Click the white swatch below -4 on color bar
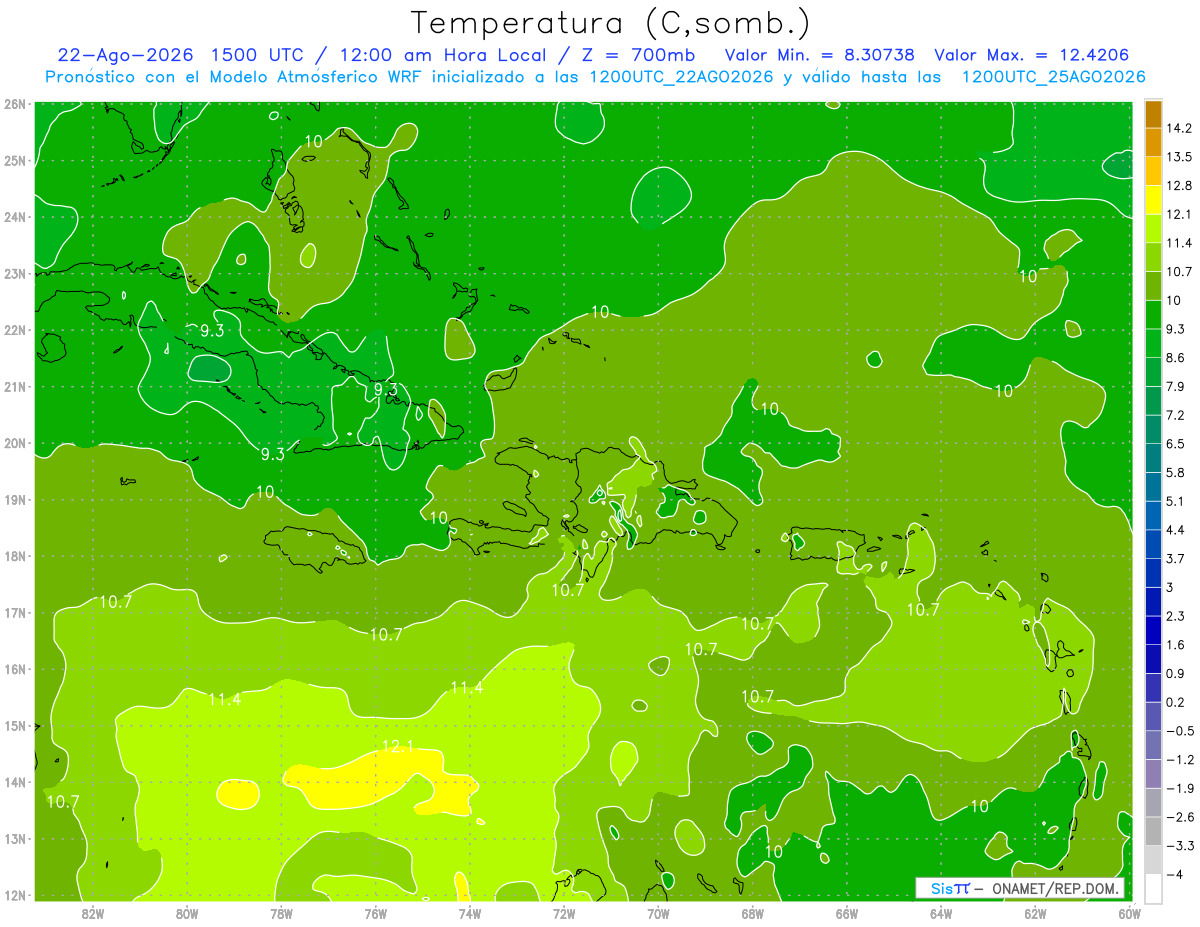This screenshot has height=927, width=1200. coord(1153,887)
